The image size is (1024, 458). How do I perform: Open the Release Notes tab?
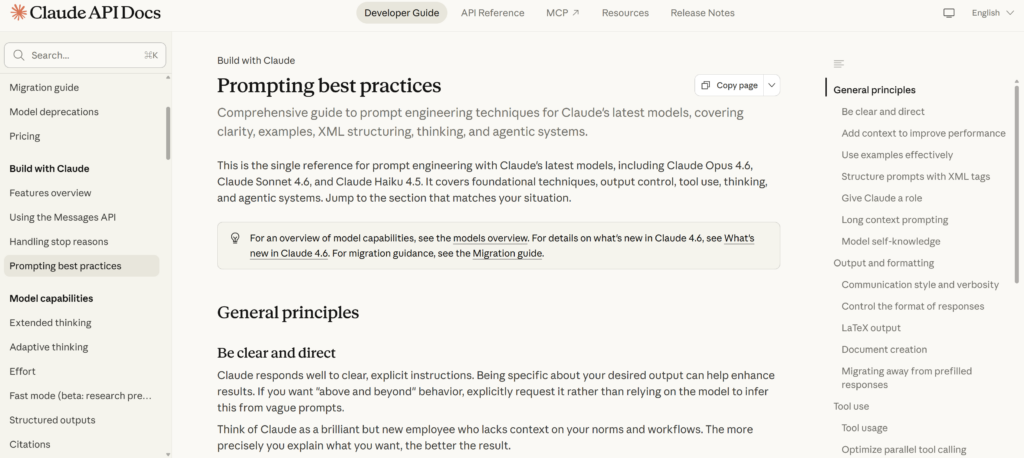coord(702,13)
